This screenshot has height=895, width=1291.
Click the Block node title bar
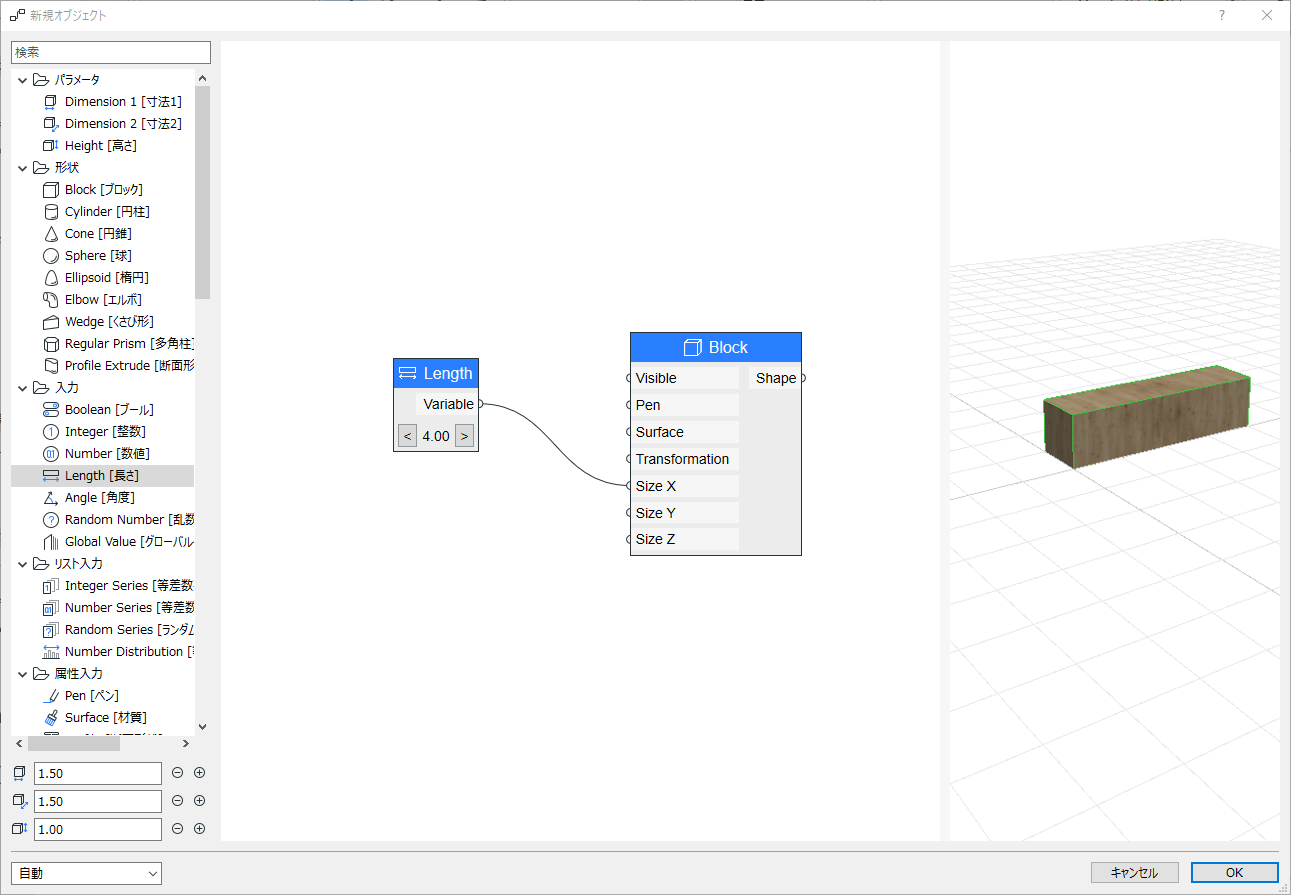(x=716, y=348)
